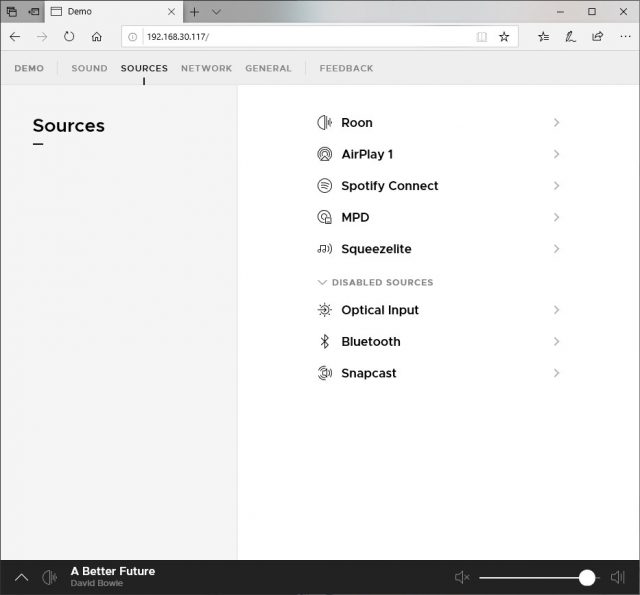Click the Optical Input label
The height and width of the screenshot is (595, 640).
click(x=380, y=310)
